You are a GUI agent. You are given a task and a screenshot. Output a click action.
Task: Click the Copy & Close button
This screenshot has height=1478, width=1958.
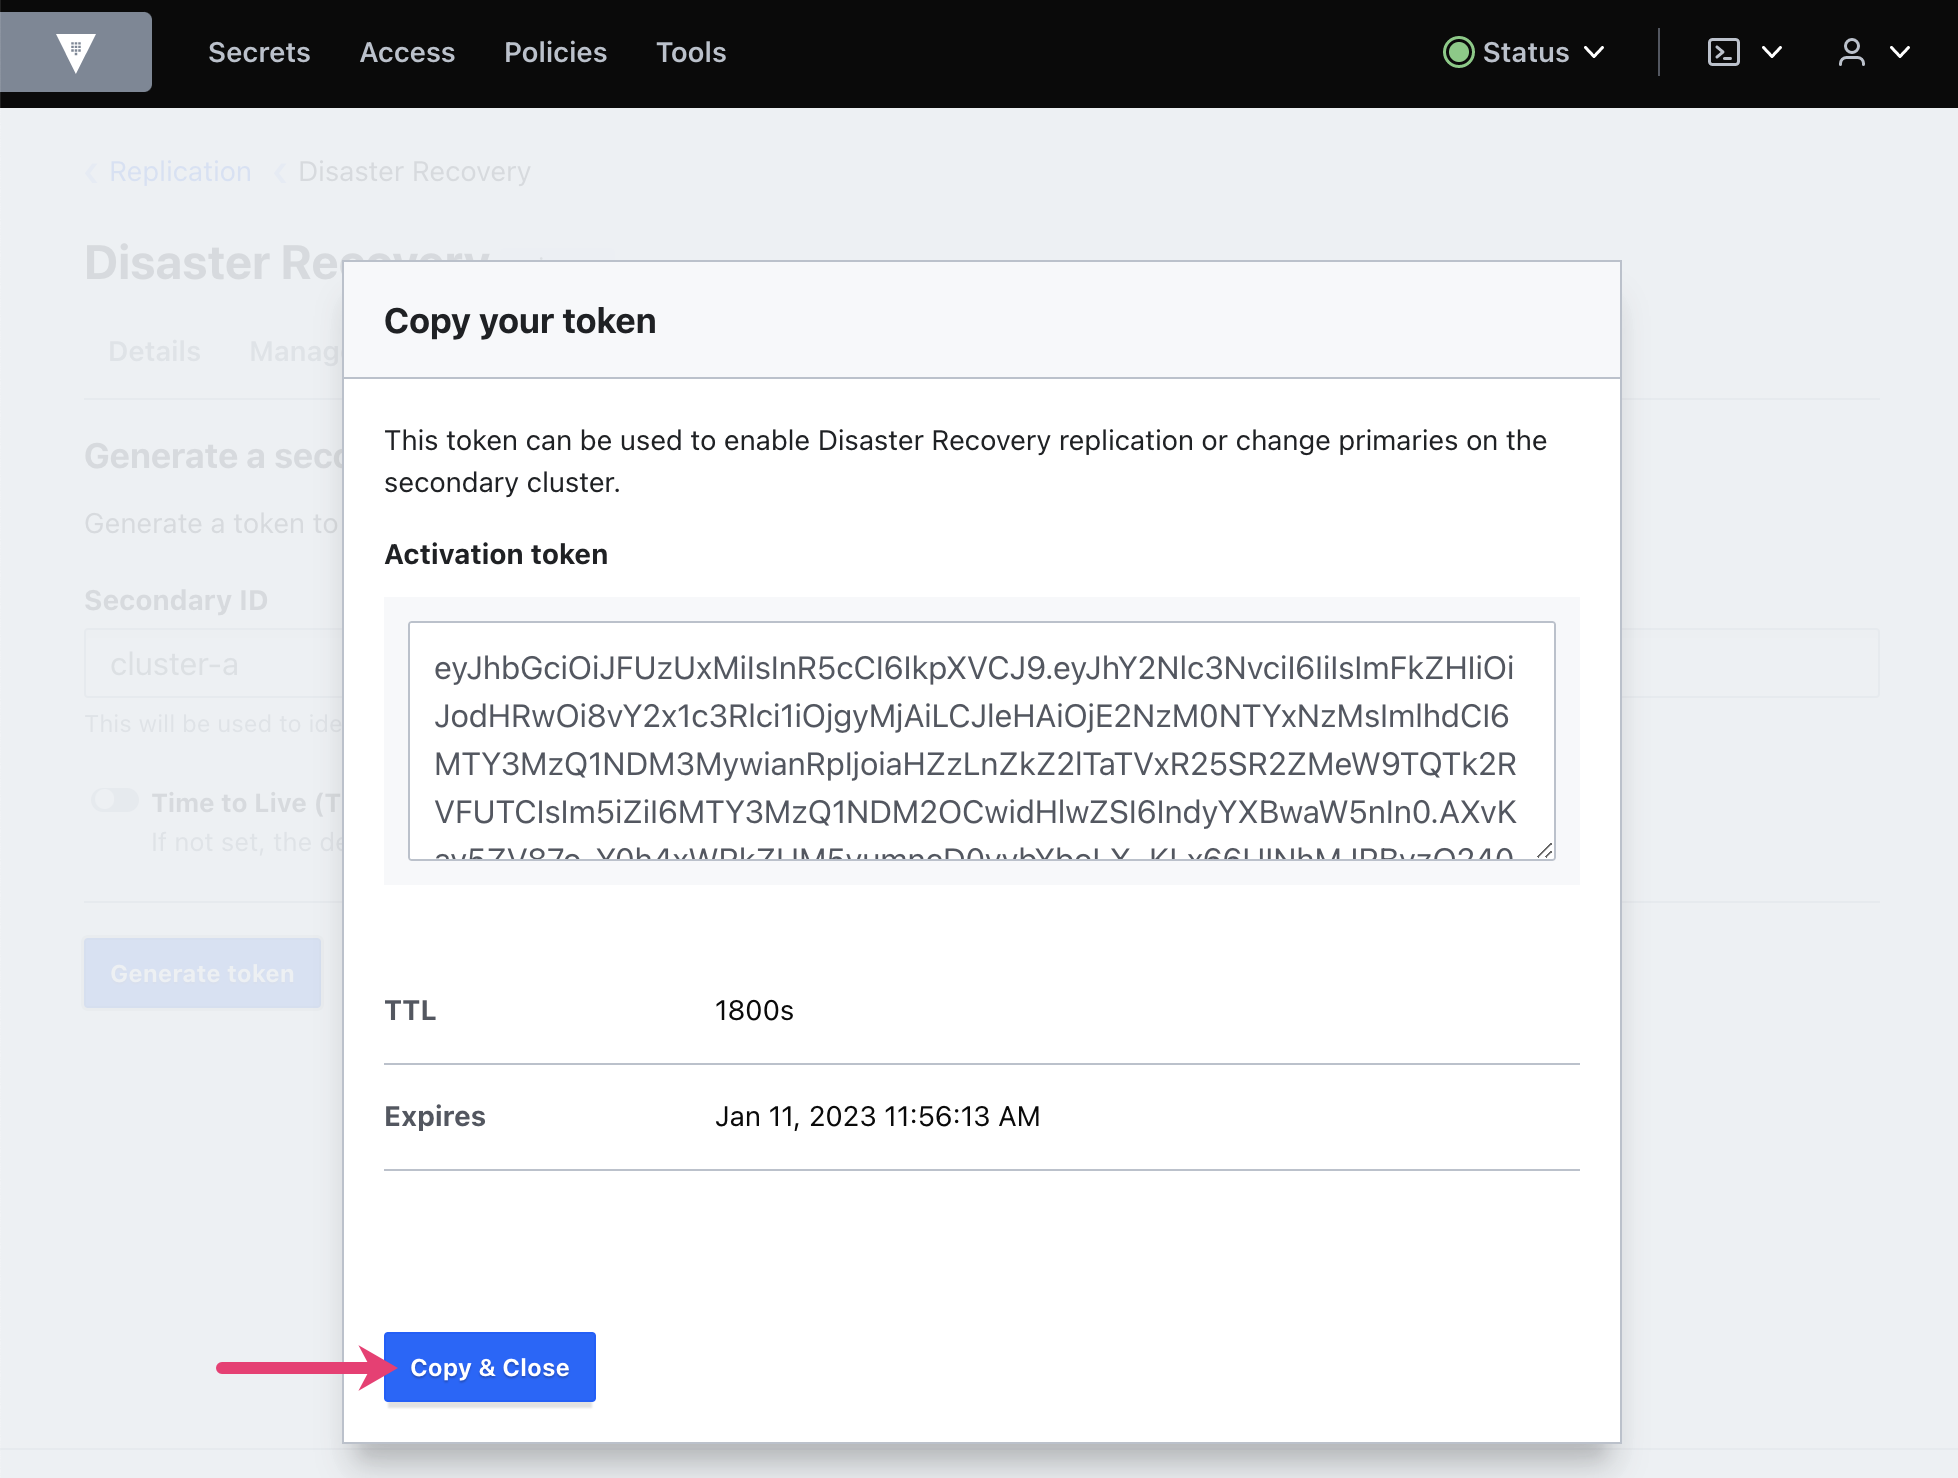pos(489,1367)
